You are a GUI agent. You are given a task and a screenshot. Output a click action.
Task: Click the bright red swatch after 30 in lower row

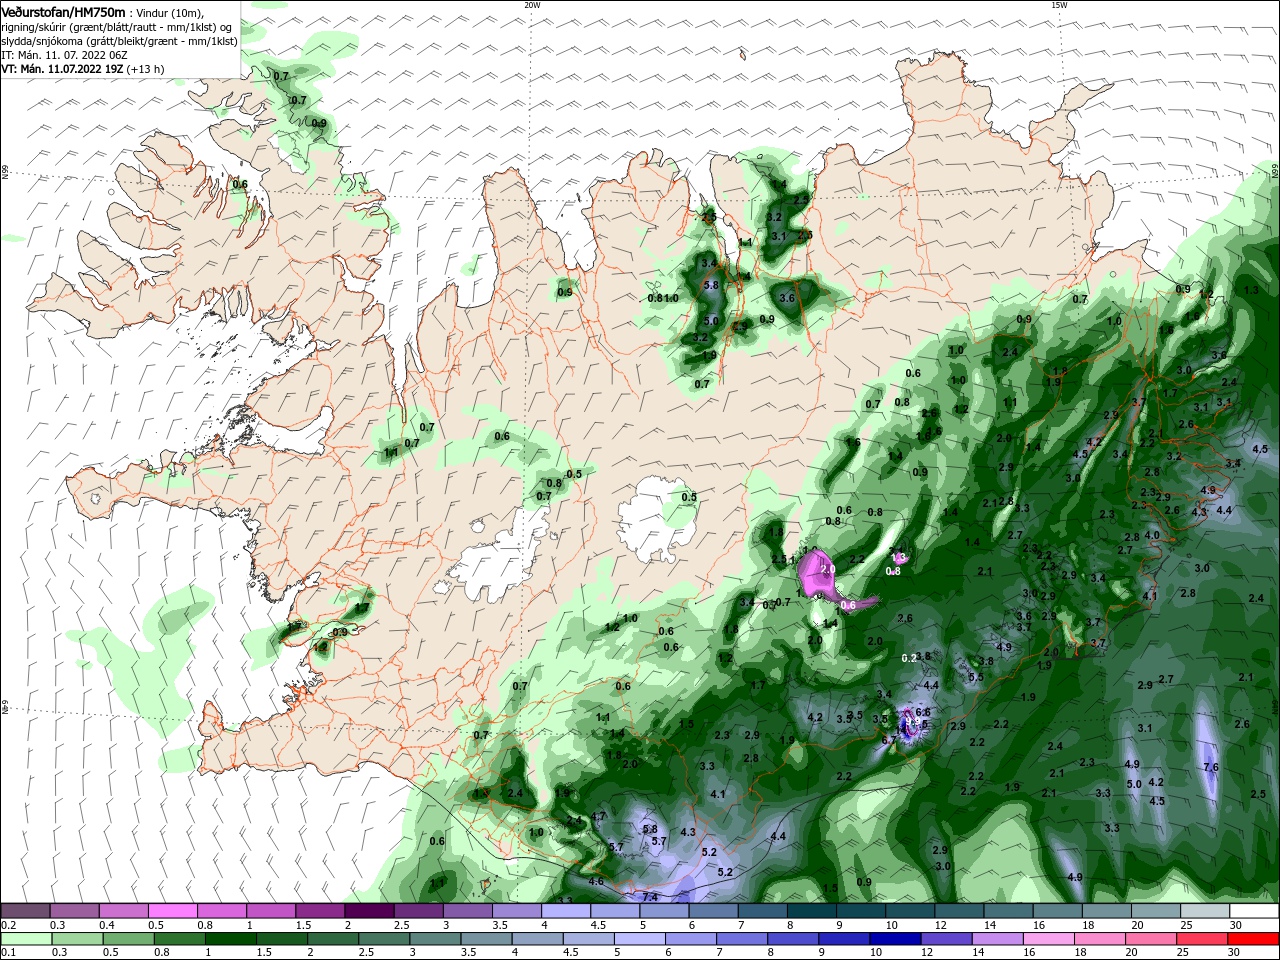pos(1253,939)
